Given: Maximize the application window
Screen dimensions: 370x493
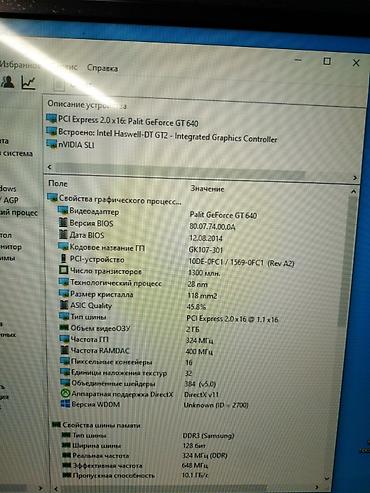Looking at the screenshot, I should coord(327,61).
